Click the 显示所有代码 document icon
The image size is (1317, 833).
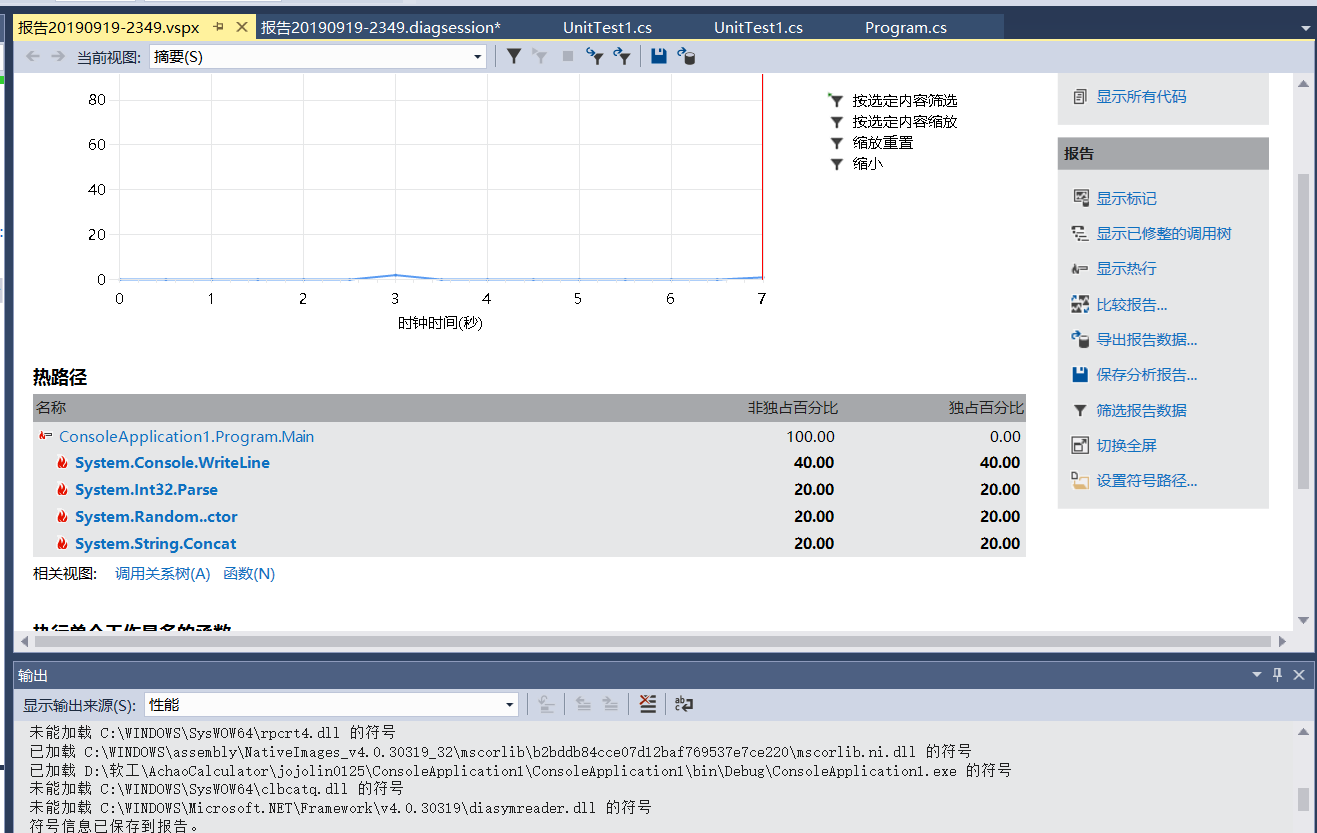point(1080,97)
